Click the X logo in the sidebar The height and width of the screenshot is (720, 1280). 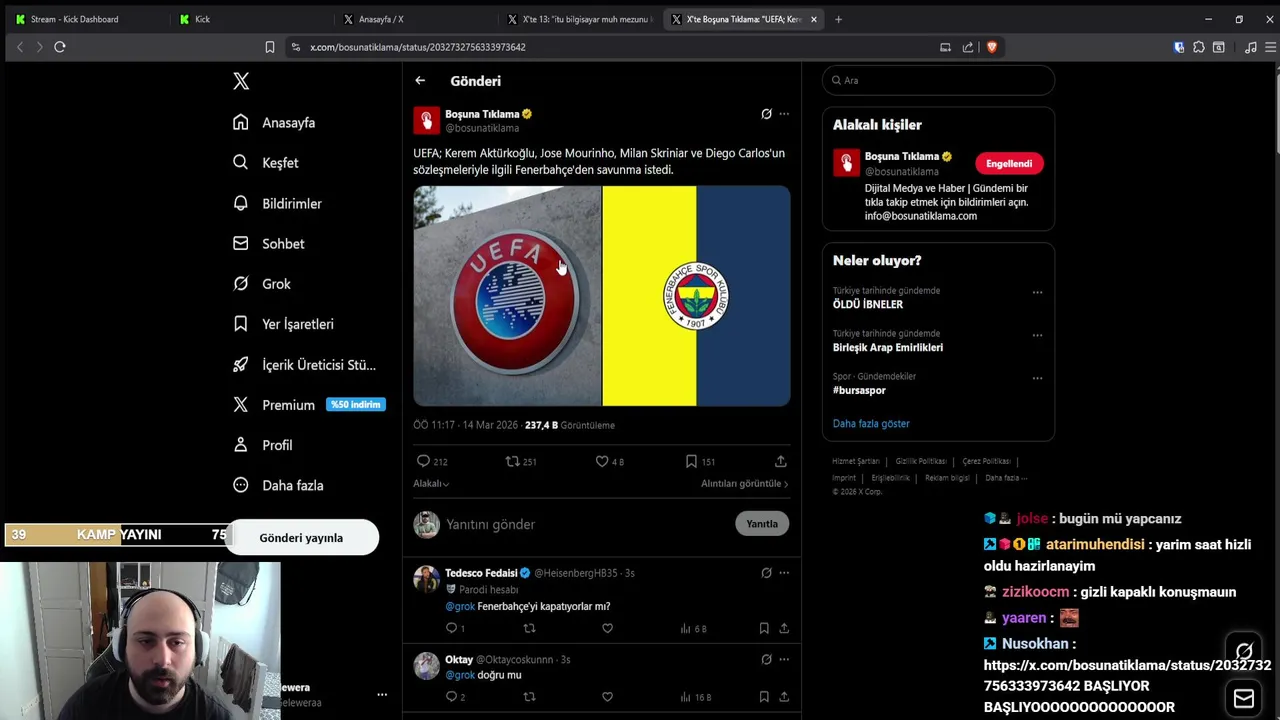point(241,81)
